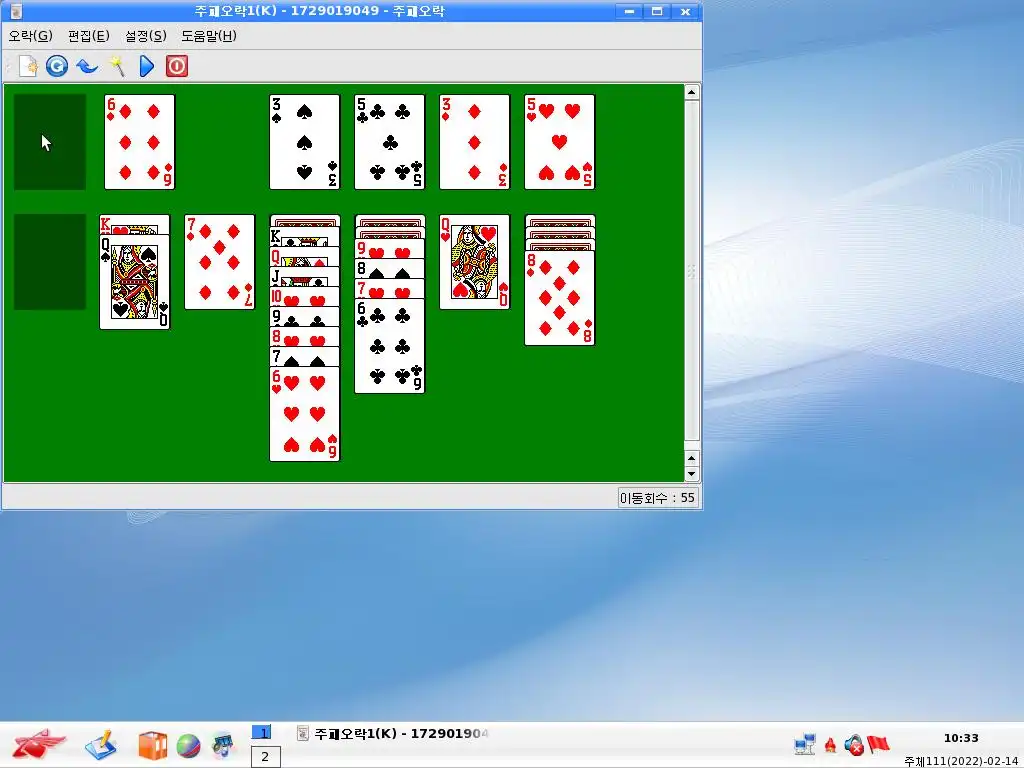The image size is (1024, 768).
Task: Select the 9 of clubs card
Action: click(305, 317)
